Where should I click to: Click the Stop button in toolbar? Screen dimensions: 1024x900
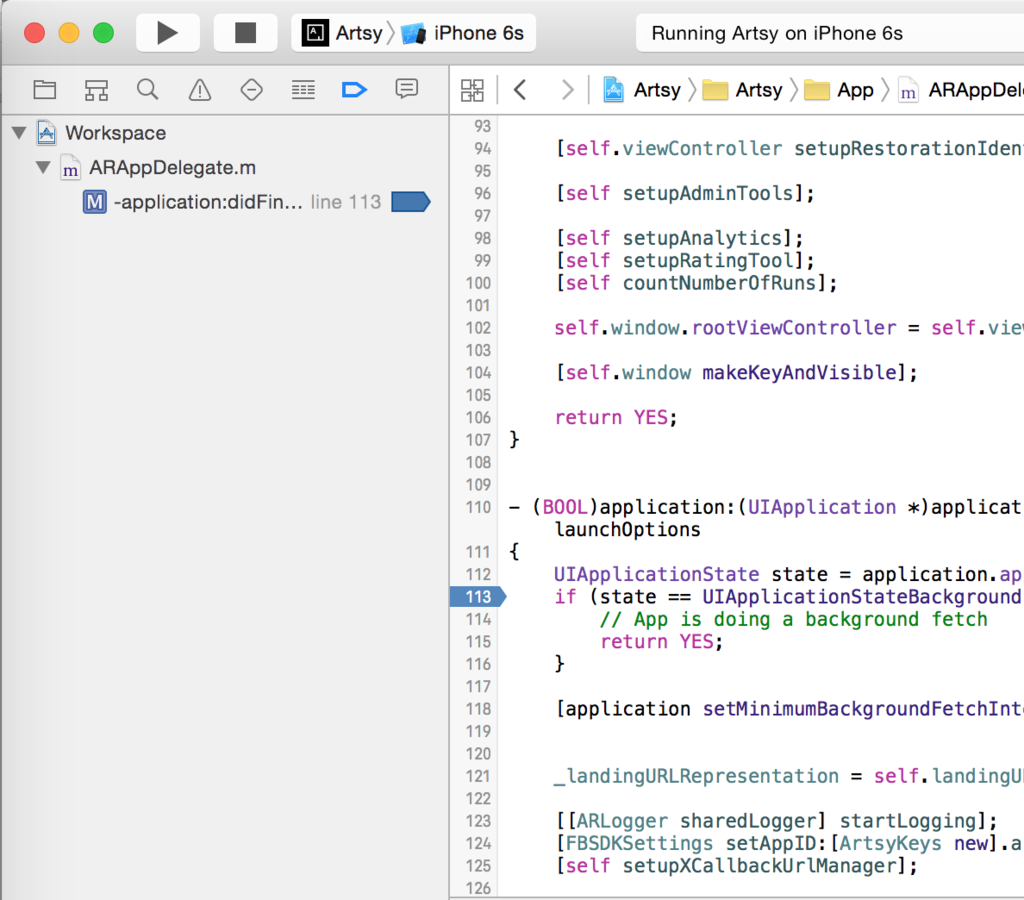point(246,33)
